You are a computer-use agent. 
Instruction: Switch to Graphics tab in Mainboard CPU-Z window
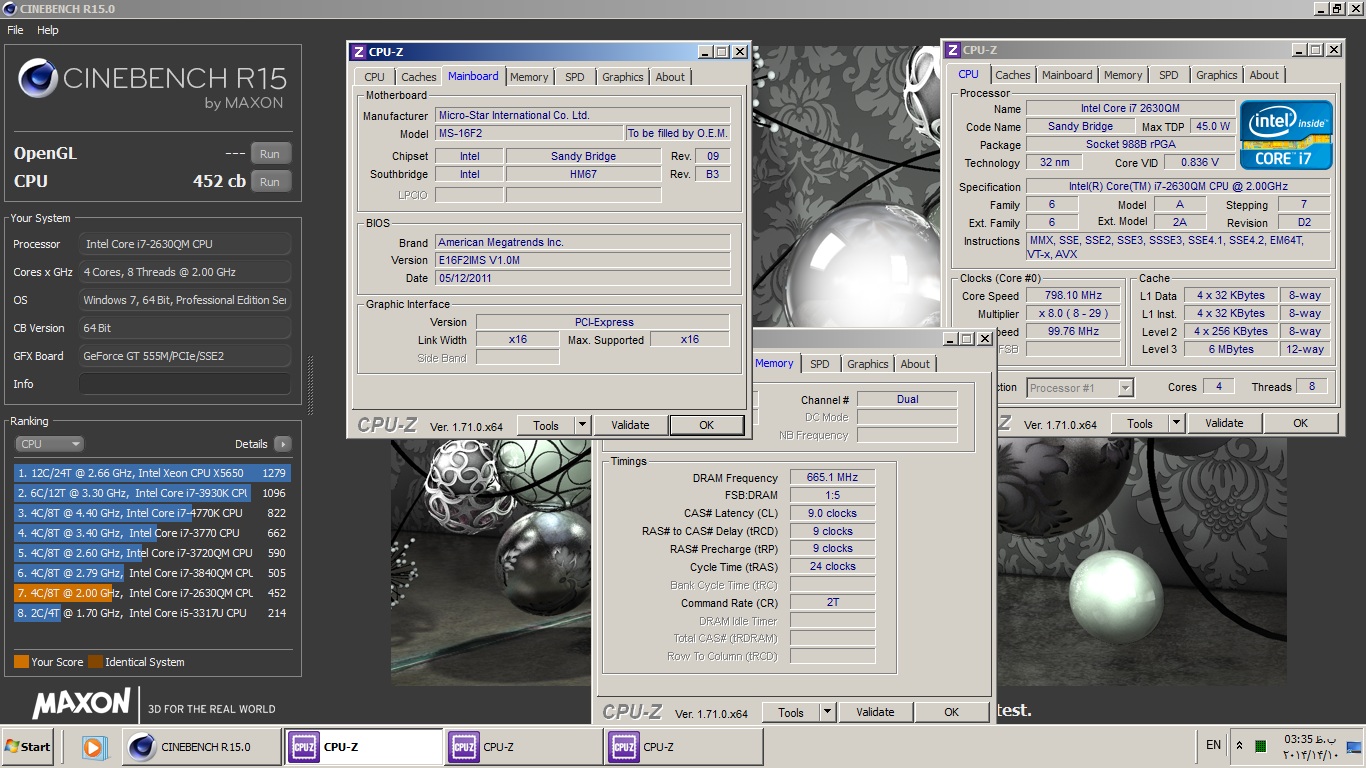pyautogui.click(x=623, y=77)
